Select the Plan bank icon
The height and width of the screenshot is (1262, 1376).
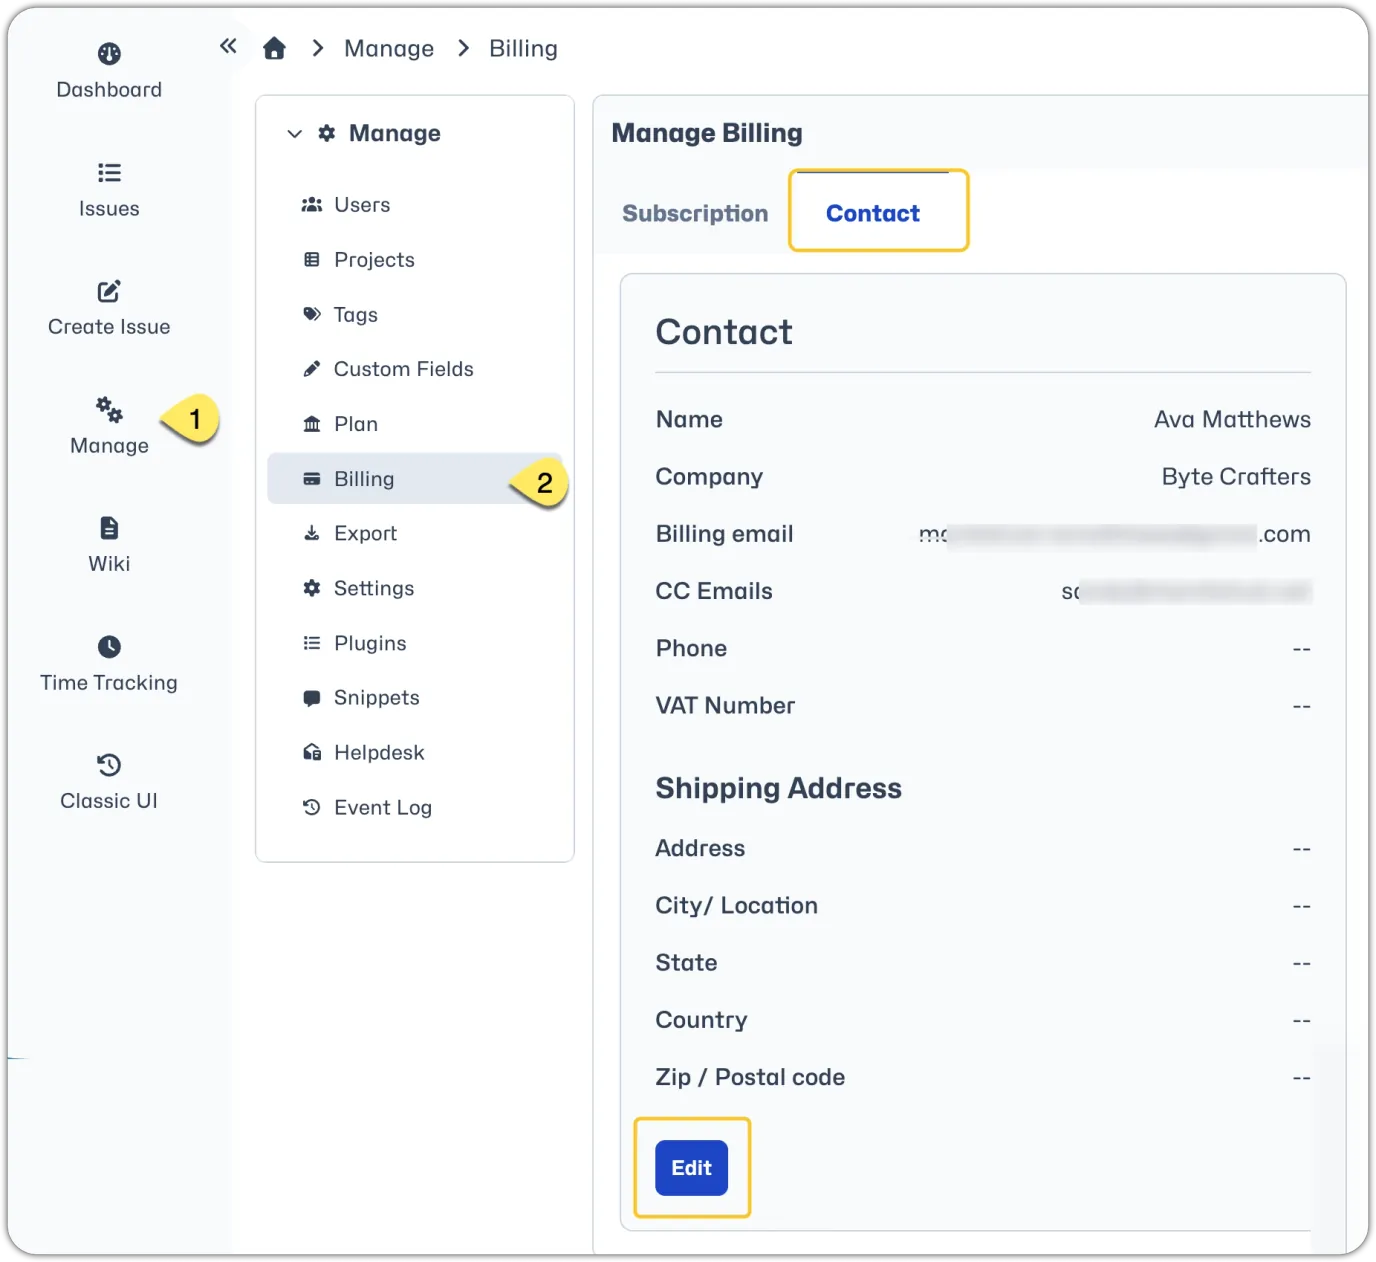tap(312, 424)
